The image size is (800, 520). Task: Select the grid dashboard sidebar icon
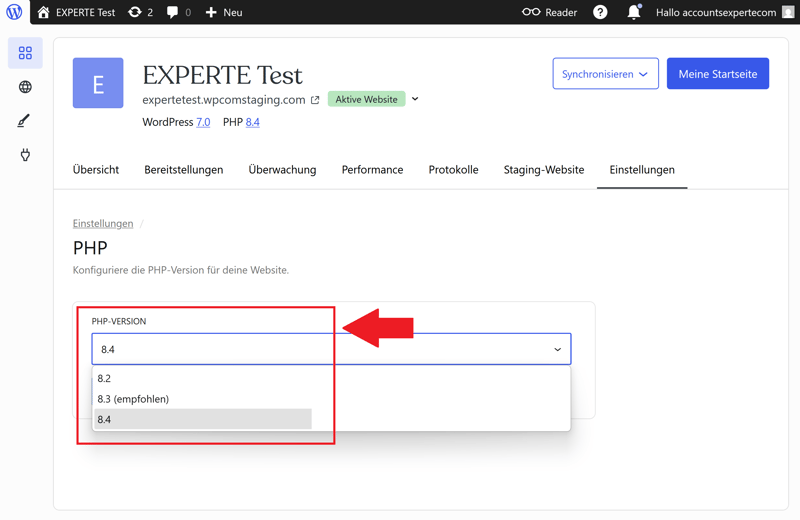tap(25, 53)
